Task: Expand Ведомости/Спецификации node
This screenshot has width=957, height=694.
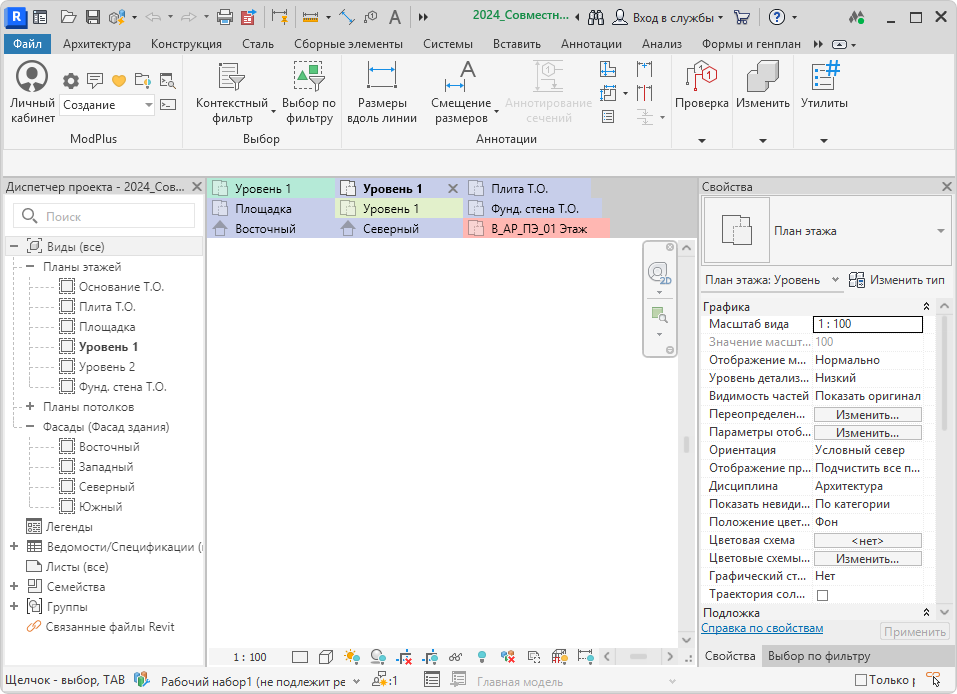Action: click(x=13, y=546)
